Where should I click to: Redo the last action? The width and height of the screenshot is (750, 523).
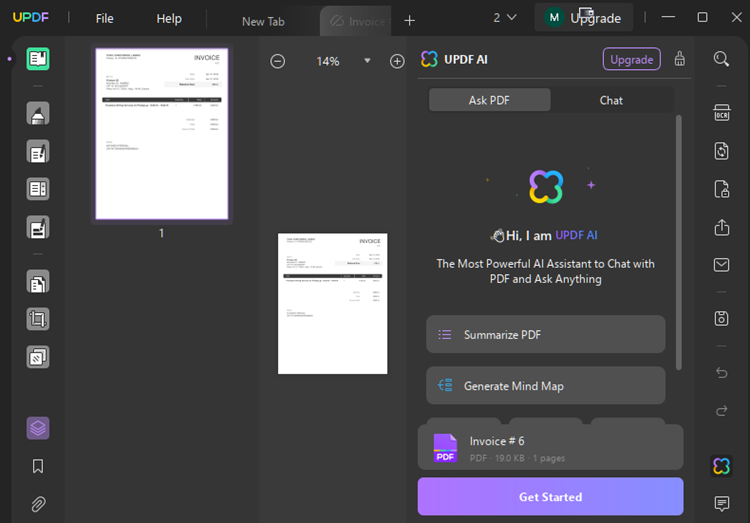coord(722,411)
